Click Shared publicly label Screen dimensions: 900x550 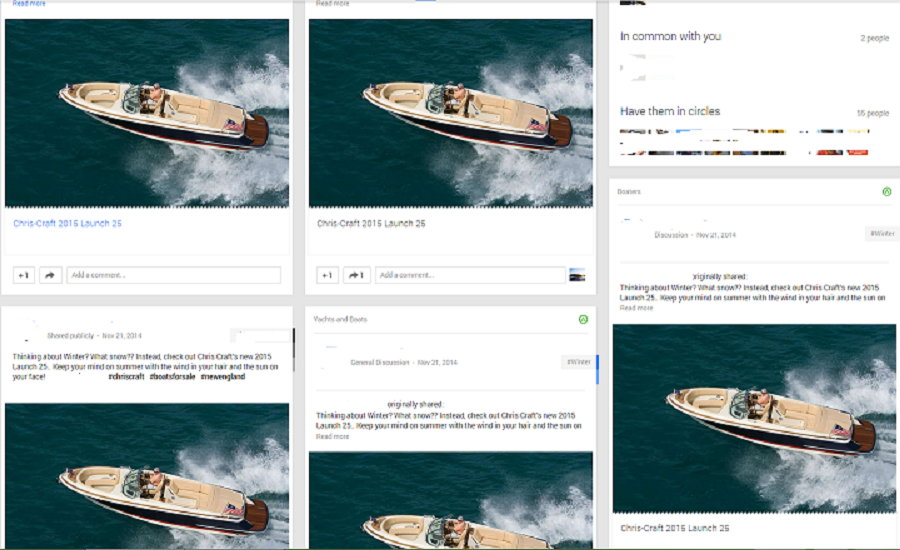70,336
